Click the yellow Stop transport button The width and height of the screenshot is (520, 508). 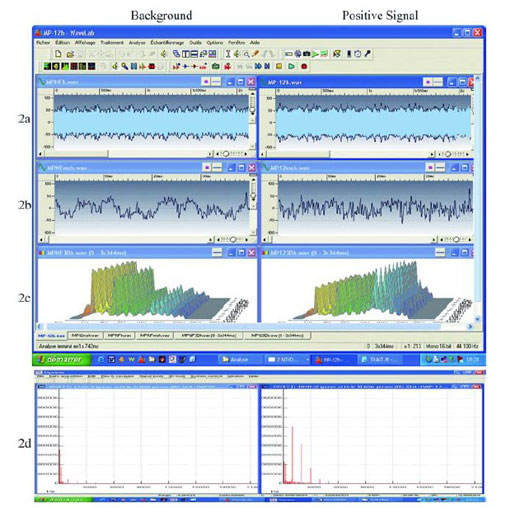point(279,66)
